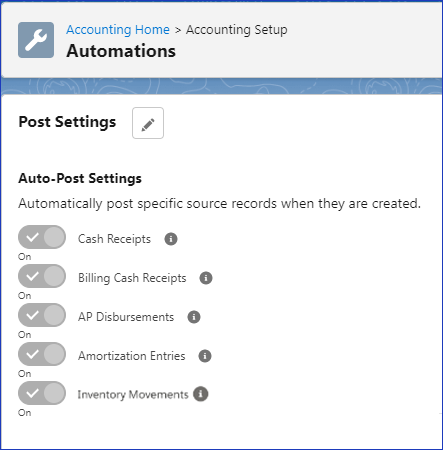This screenshot has height=450, width=443.
Task: Toggle the Billing Cash Receipts switch
Action: tap(42, 276)
